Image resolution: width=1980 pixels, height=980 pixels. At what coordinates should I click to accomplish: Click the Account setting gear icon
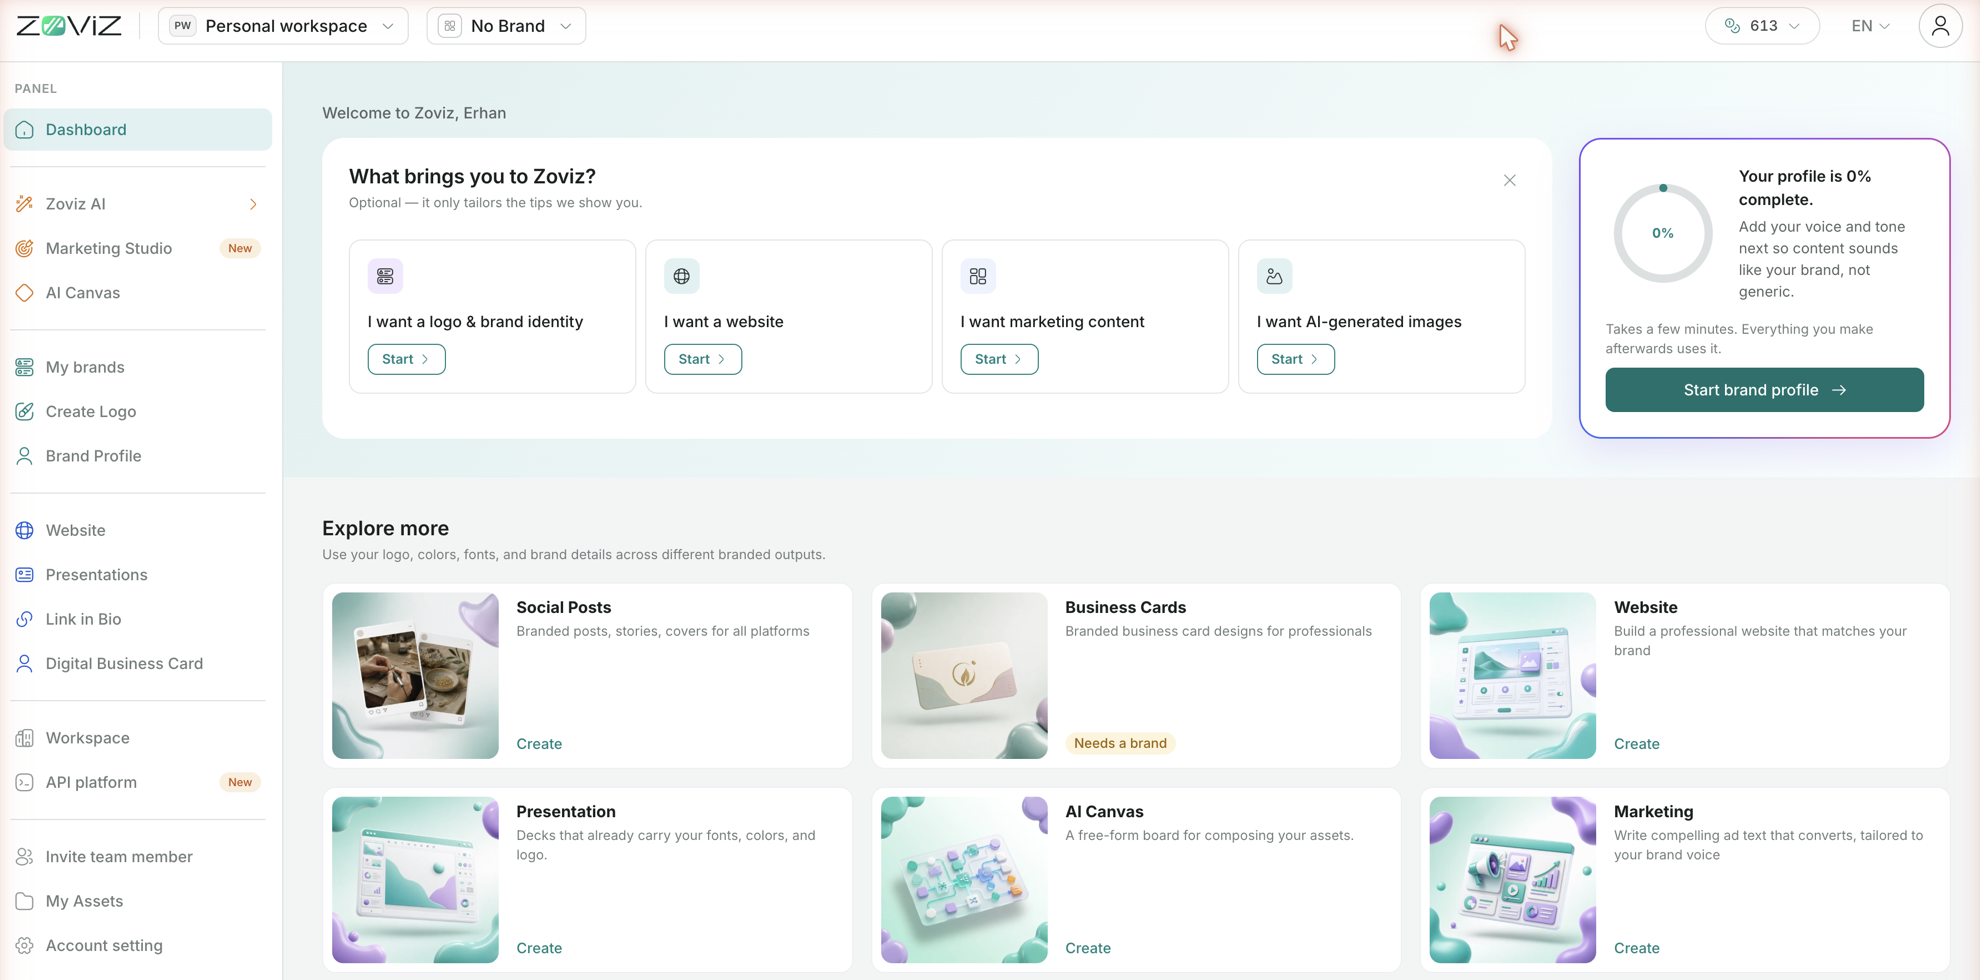pos(25,945)
